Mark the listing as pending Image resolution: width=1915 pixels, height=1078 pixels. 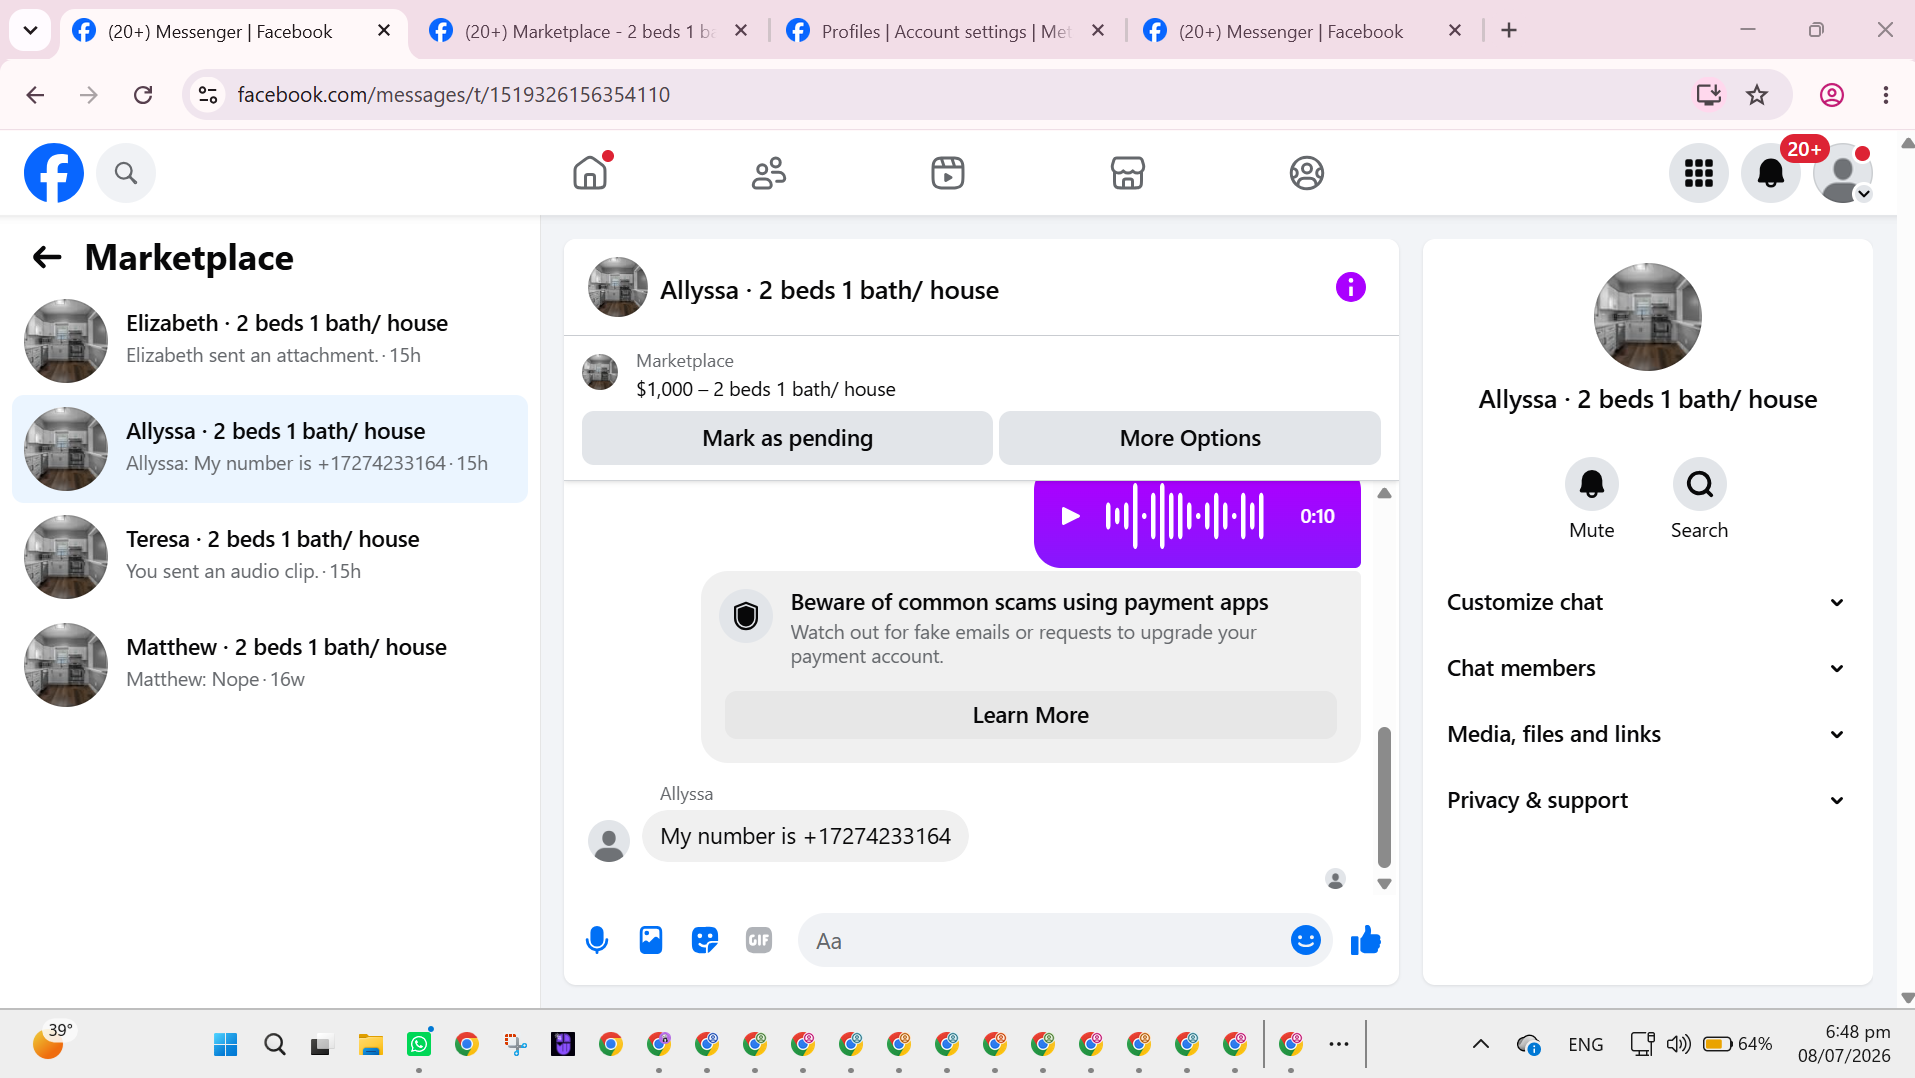pyautogui.click(x=787, y=438)
